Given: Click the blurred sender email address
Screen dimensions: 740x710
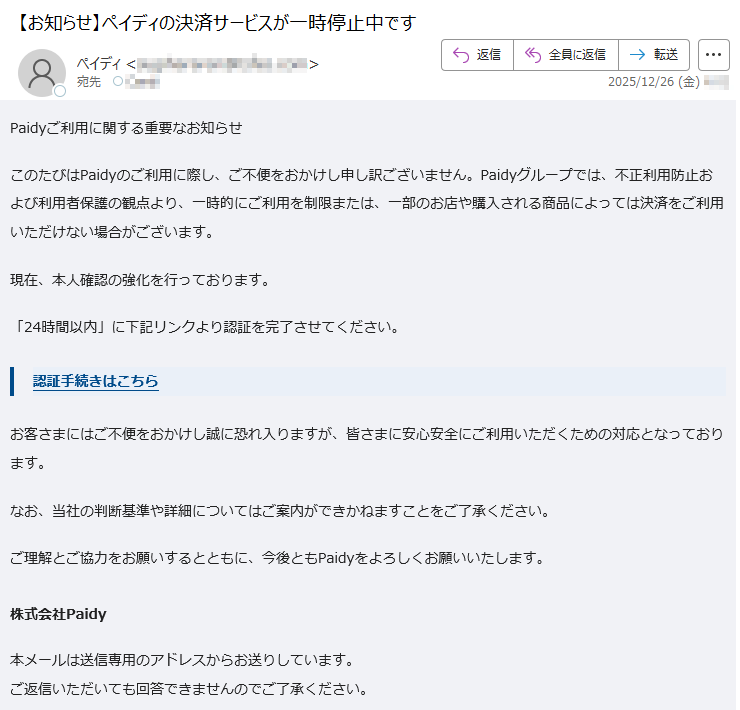Looking at the screenshot, I should point(223,65).
